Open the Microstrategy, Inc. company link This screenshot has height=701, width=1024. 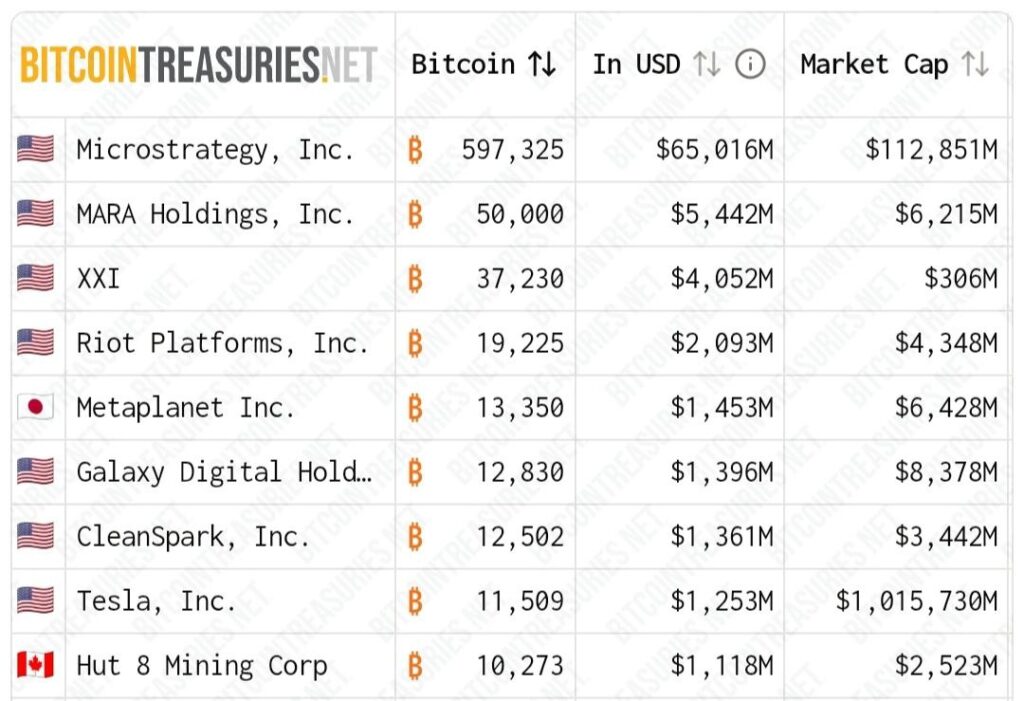215,150
